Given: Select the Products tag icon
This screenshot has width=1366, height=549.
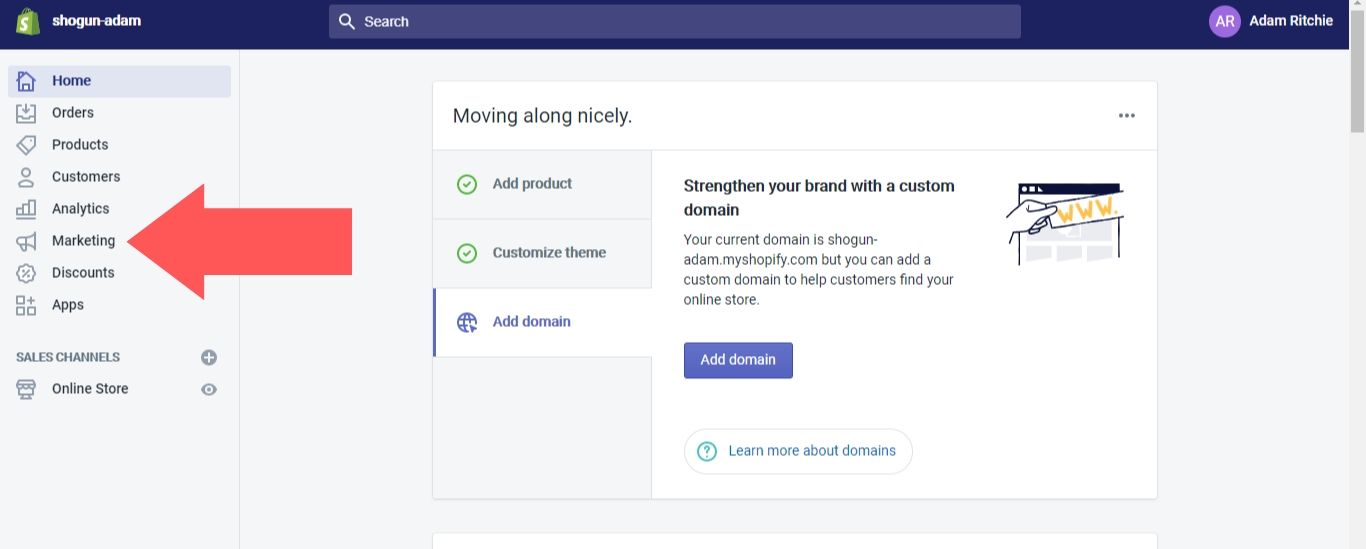Looking at the screenshot, I should coord(26,145).
